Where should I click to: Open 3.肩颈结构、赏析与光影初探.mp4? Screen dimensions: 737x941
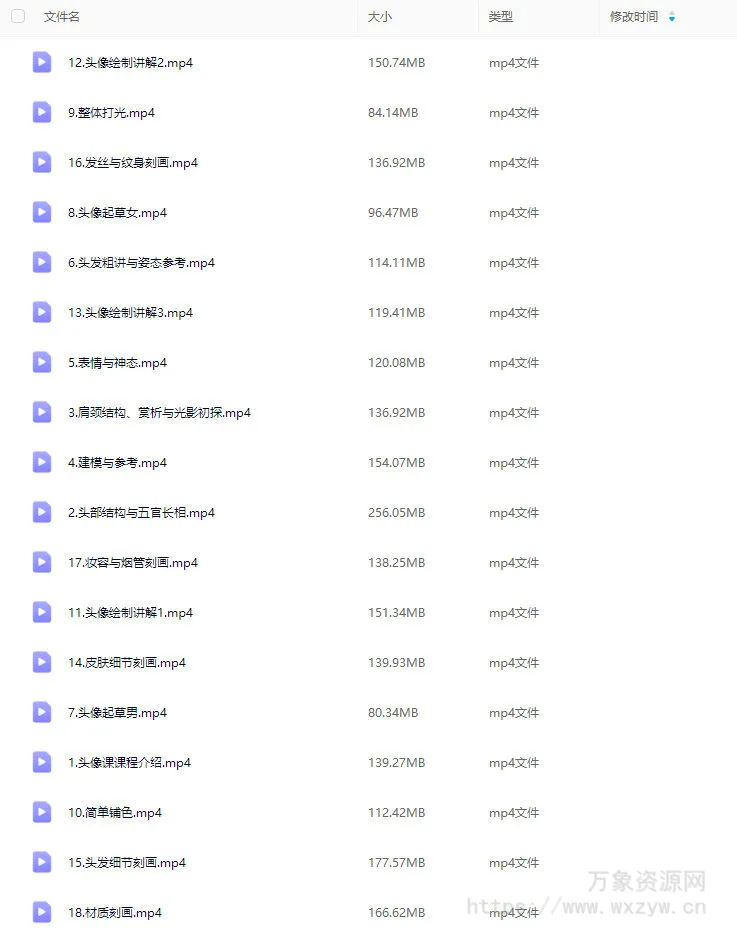160,413
